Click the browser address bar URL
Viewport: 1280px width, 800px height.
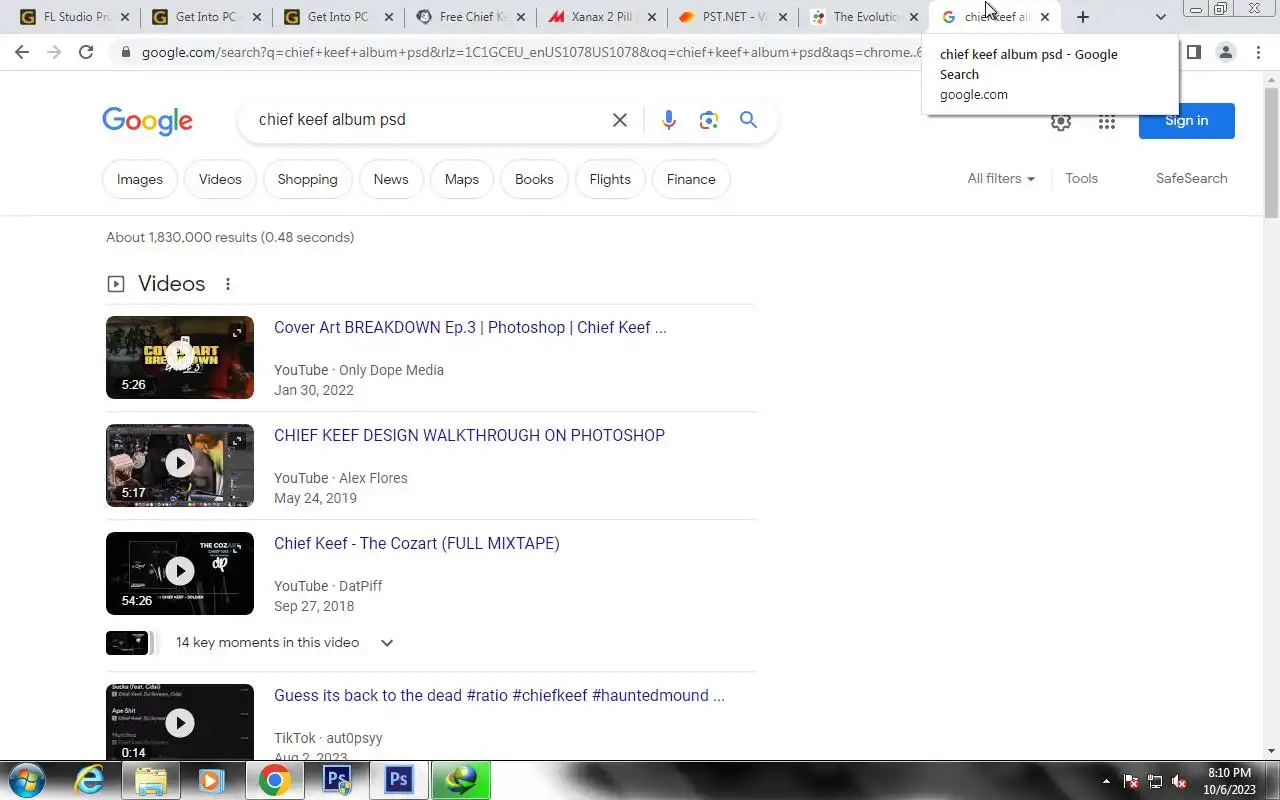click(x=530, y=52)
